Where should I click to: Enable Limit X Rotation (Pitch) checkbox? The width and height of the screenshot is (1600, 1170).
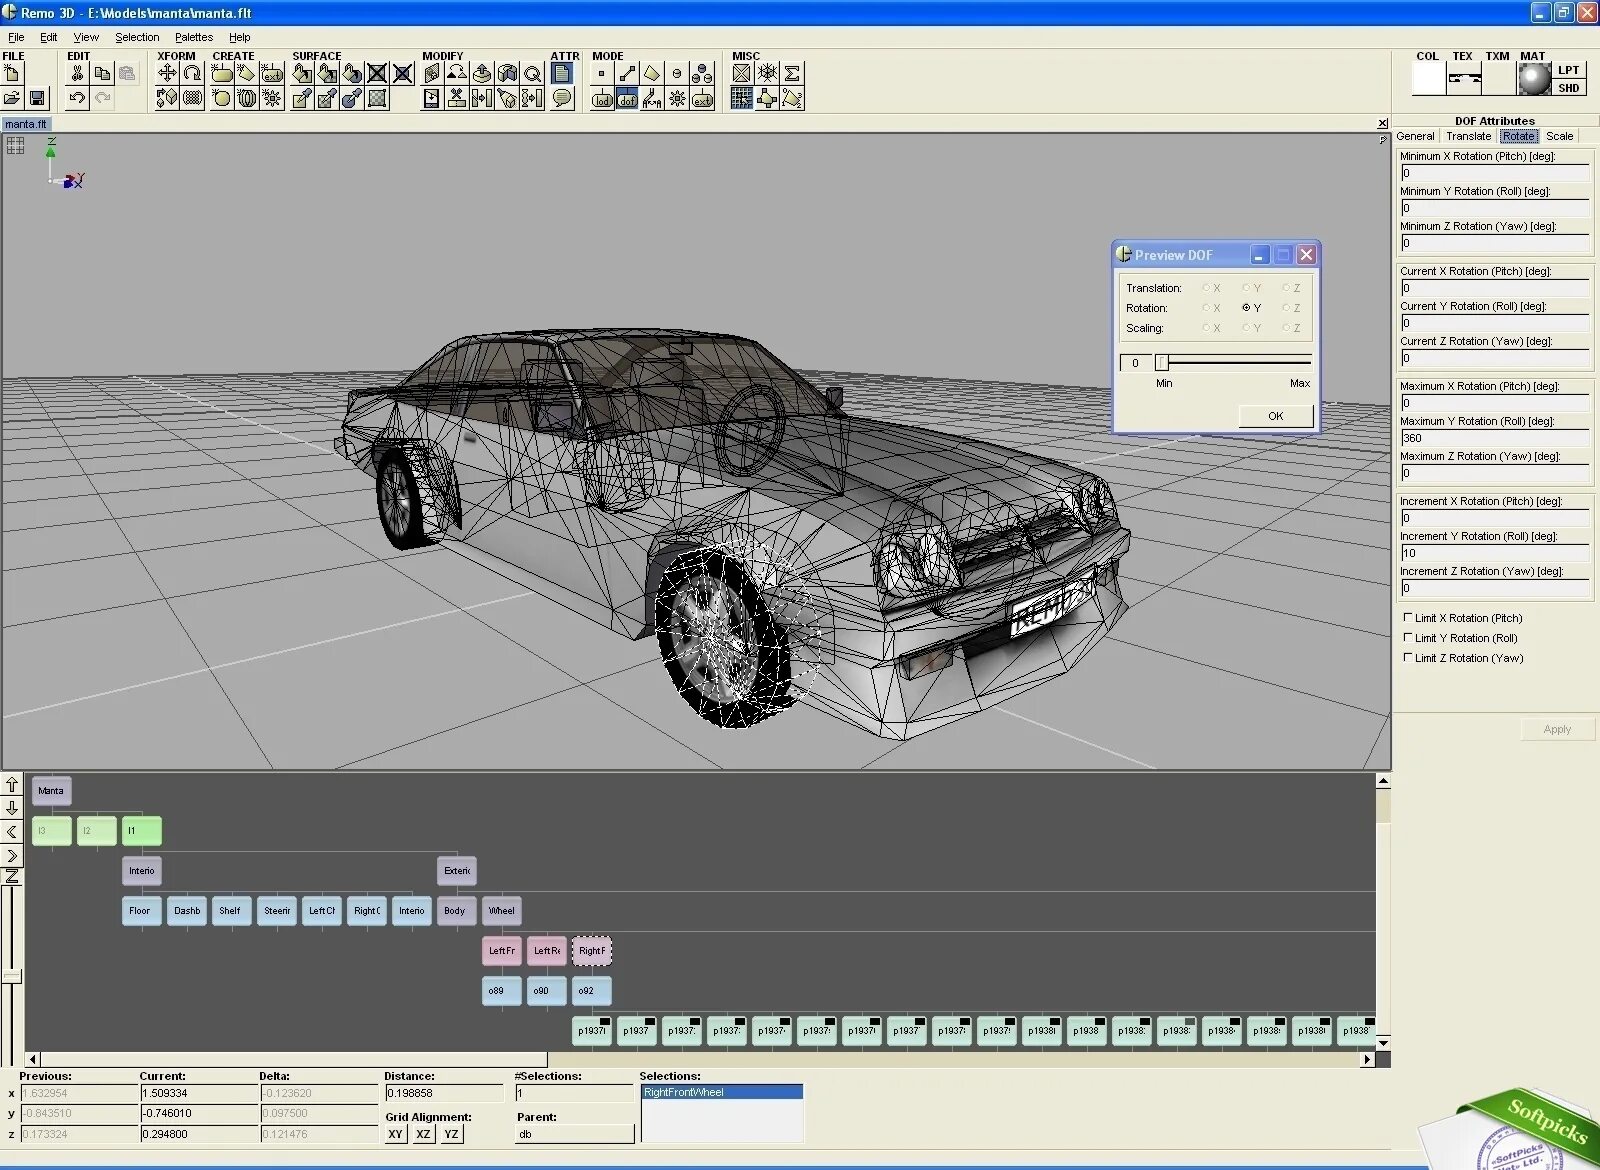[x=1408, y=618]
